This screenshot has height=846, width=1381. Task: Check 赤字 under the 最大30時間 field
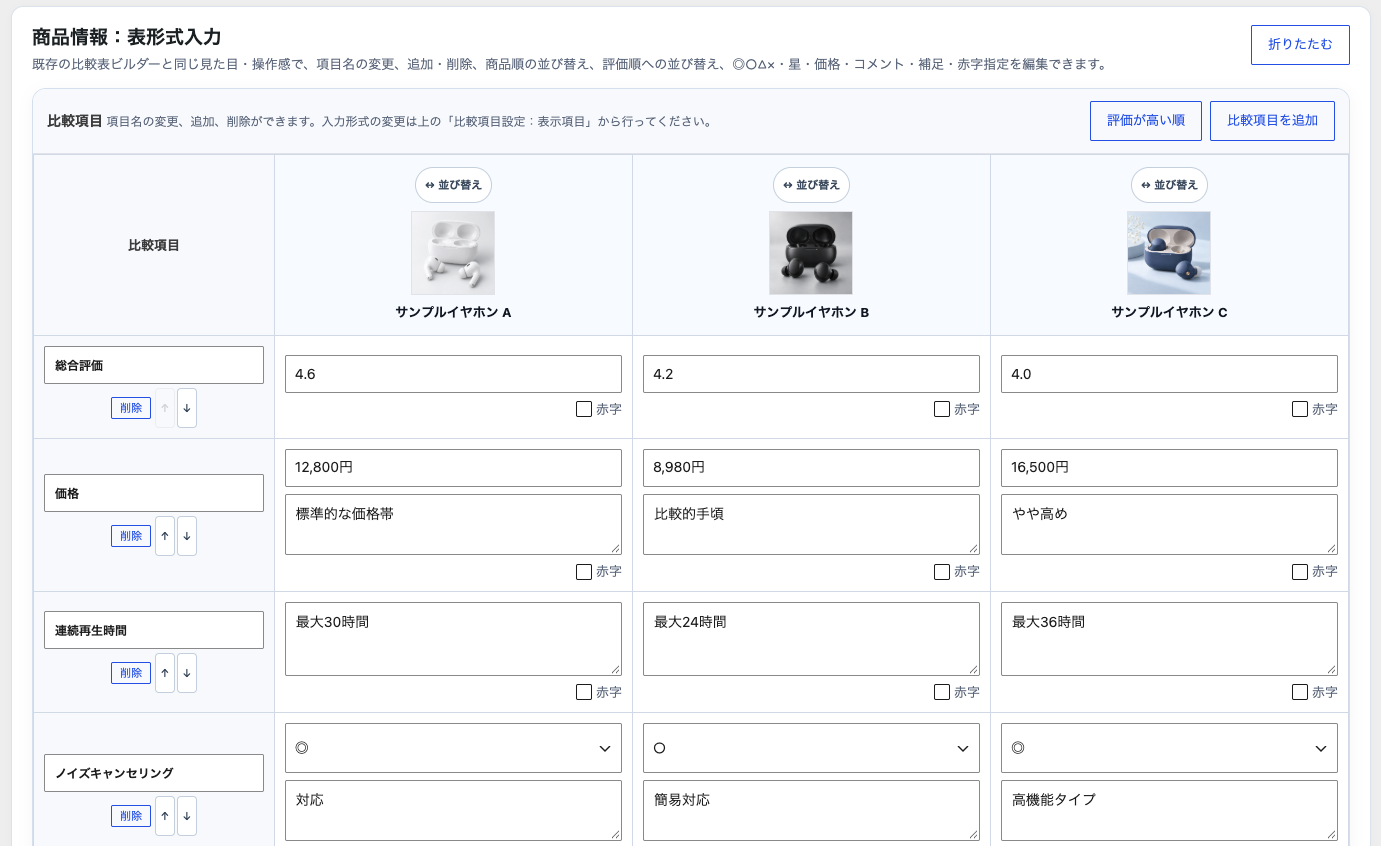coord(584,692)
